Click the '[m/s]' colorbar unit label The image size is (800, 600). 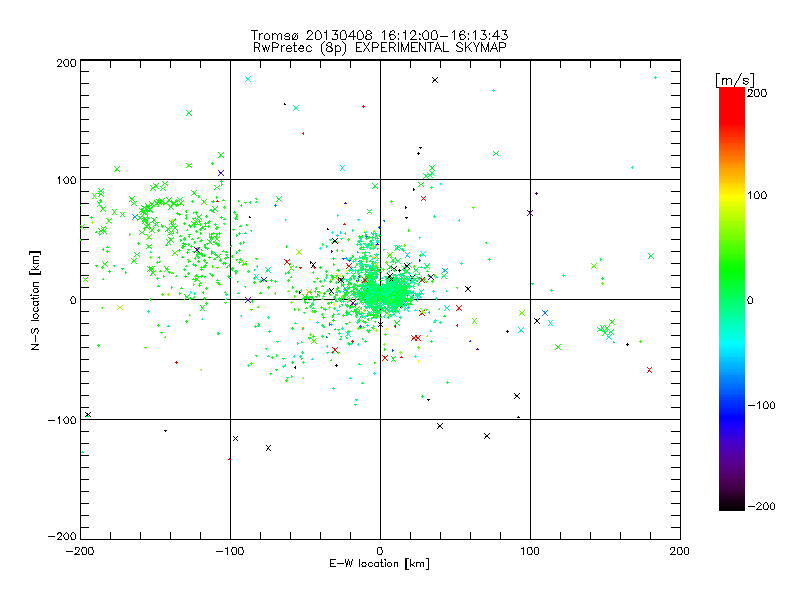click(735, 80)
